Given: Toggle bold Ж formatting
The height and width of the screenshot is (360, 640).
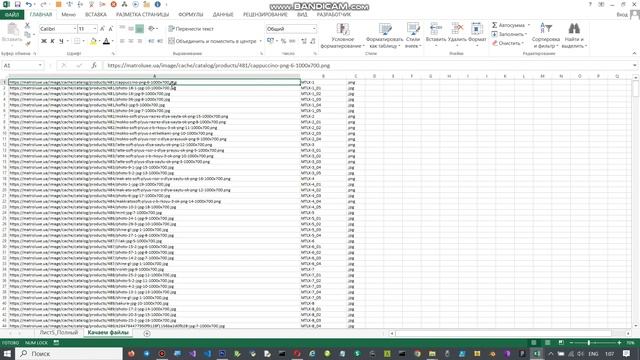Looking at the screenshot, I should point(44,41).
